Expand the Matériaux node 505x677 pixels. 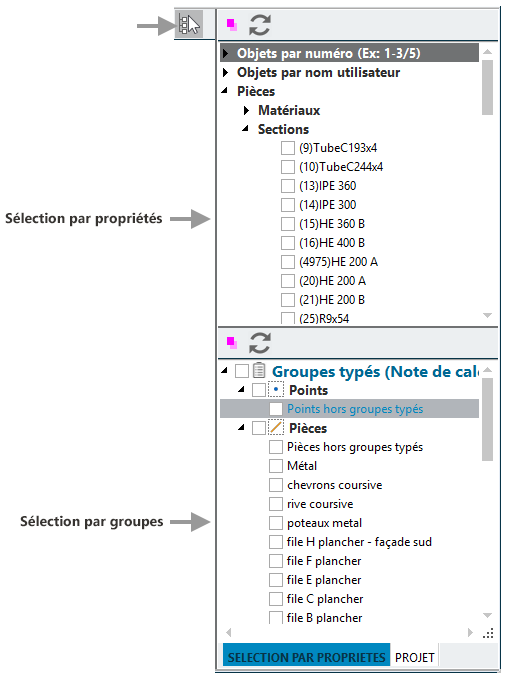point(246,110)
